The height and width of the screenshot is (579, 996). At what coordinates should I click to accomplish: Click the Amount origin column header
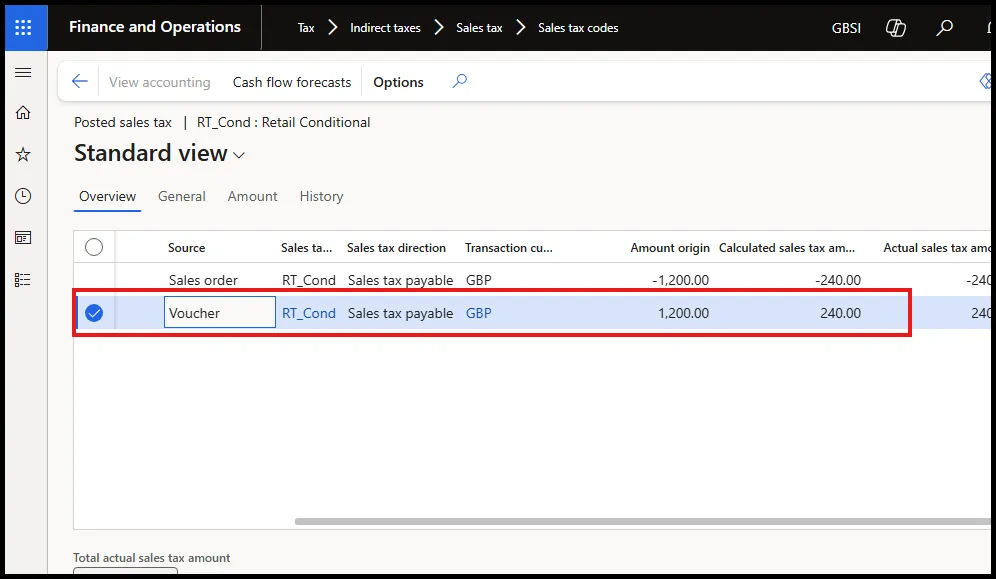click(x=670, y=248)
